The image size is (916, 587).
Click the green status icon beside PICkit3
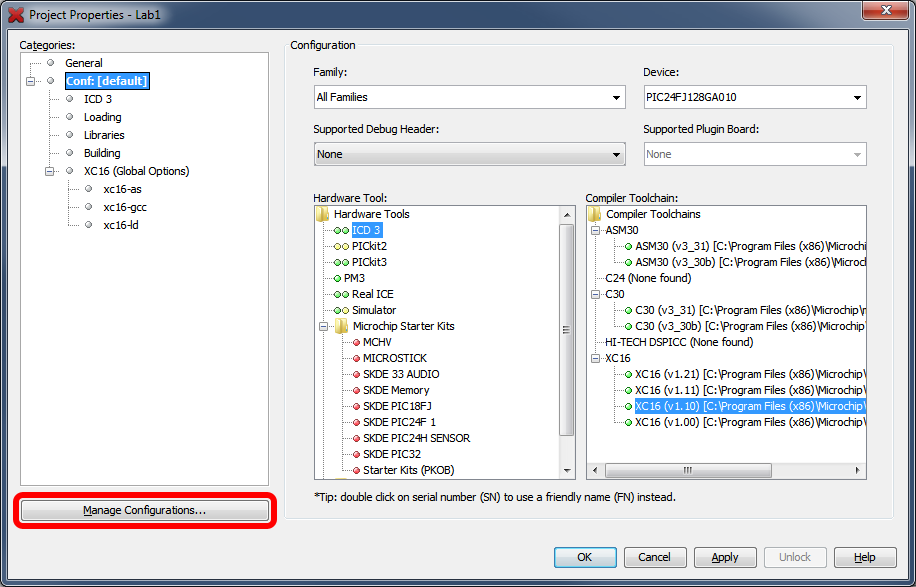pos(342,262)
